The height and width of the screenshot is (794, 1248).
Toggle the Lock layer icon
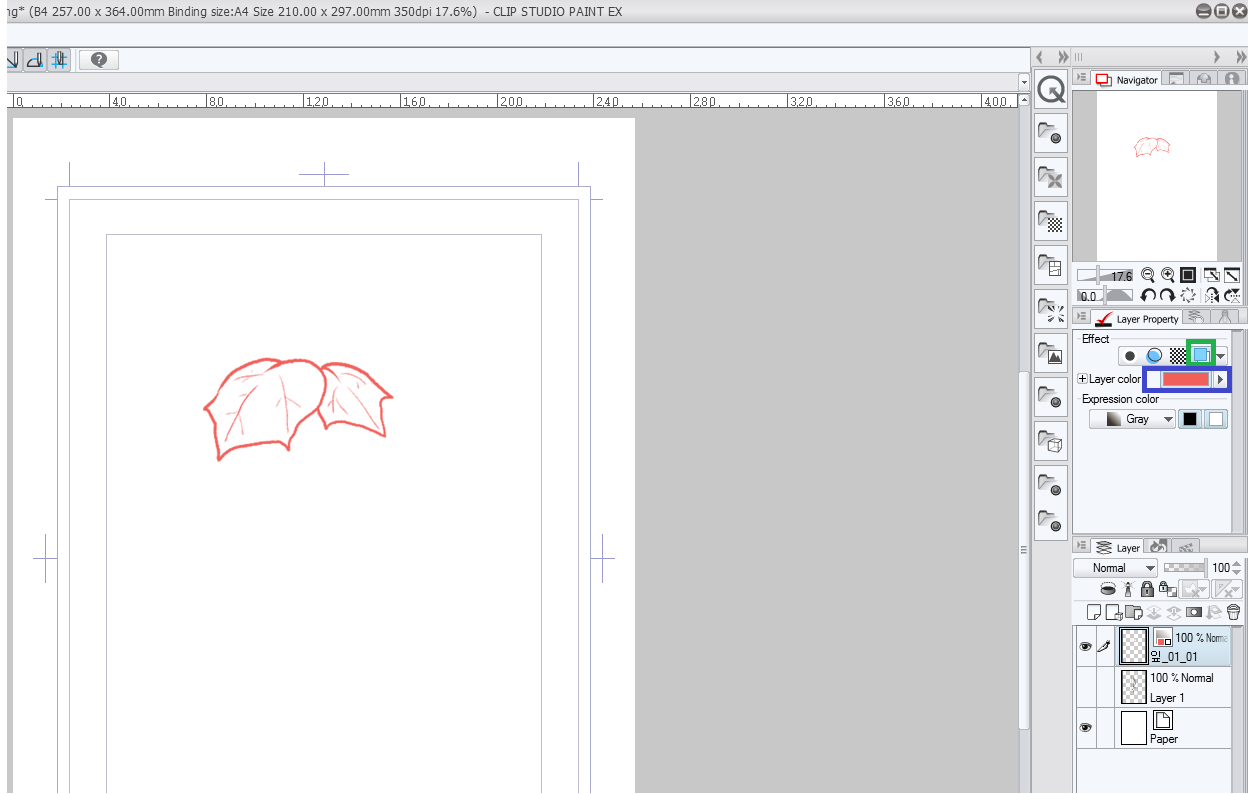pyautogui.click(x=1146, y=590)
